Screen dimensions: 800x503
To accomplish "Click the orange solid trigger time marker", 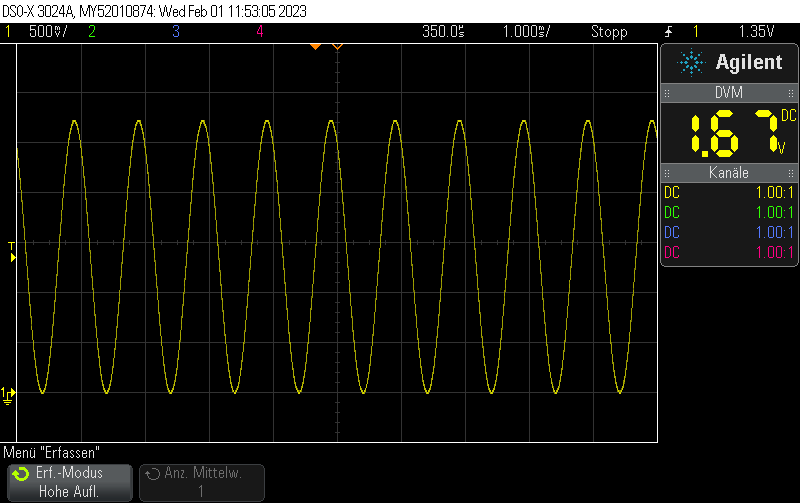I will click(x=315, y=46).
